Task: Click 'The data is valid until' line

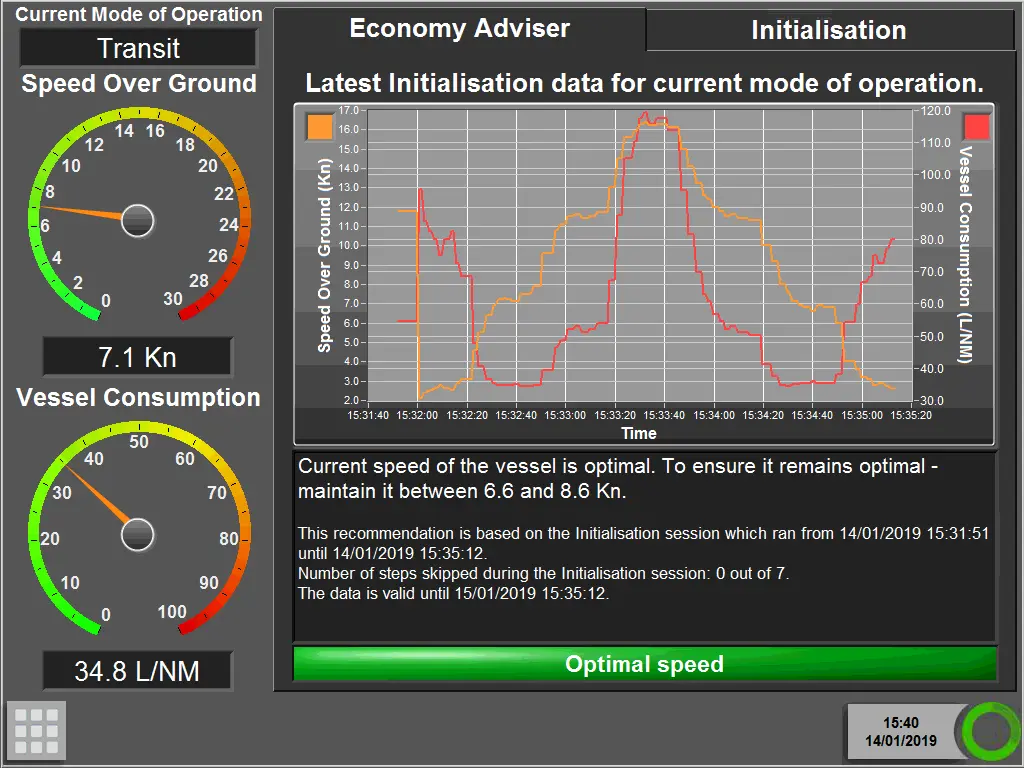Action: click(x=453, y=594)
